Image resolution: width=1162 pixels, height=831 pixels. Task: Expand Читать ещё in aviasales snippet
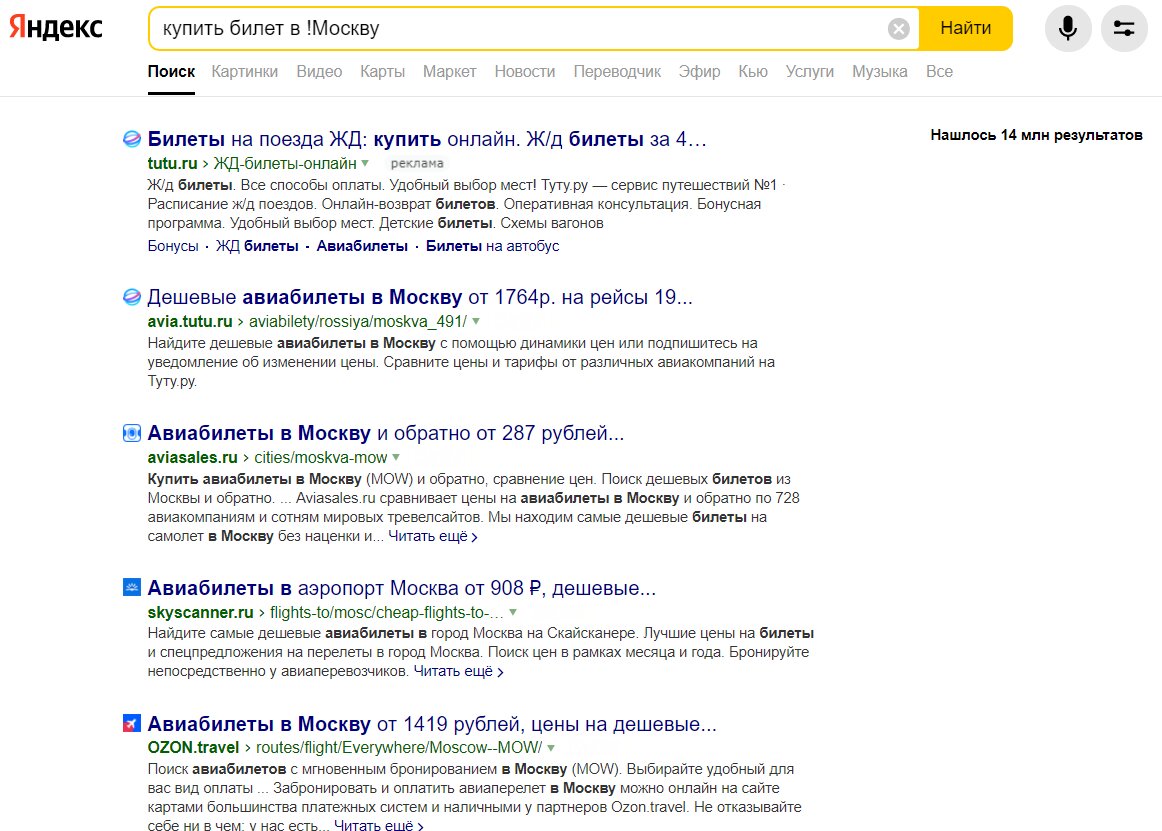click(x=433, y=536)
